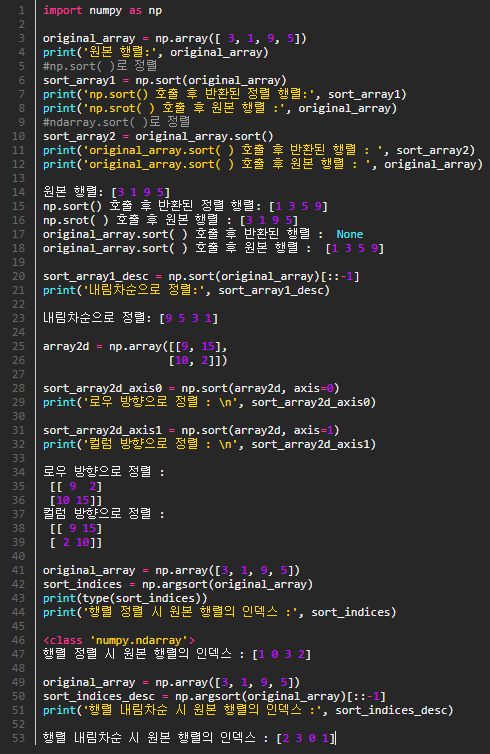Click output row '[[ 9 15]'
Screen dimensions: 490x754
[76, 528]
